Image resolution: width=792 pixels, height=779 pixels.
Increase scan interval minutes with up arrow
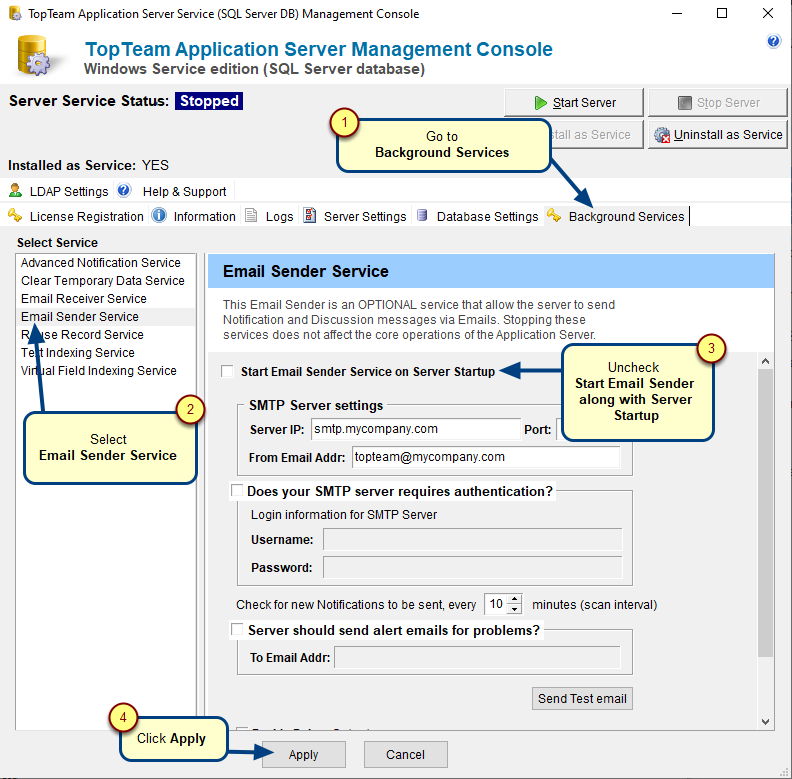pos(514,600)
